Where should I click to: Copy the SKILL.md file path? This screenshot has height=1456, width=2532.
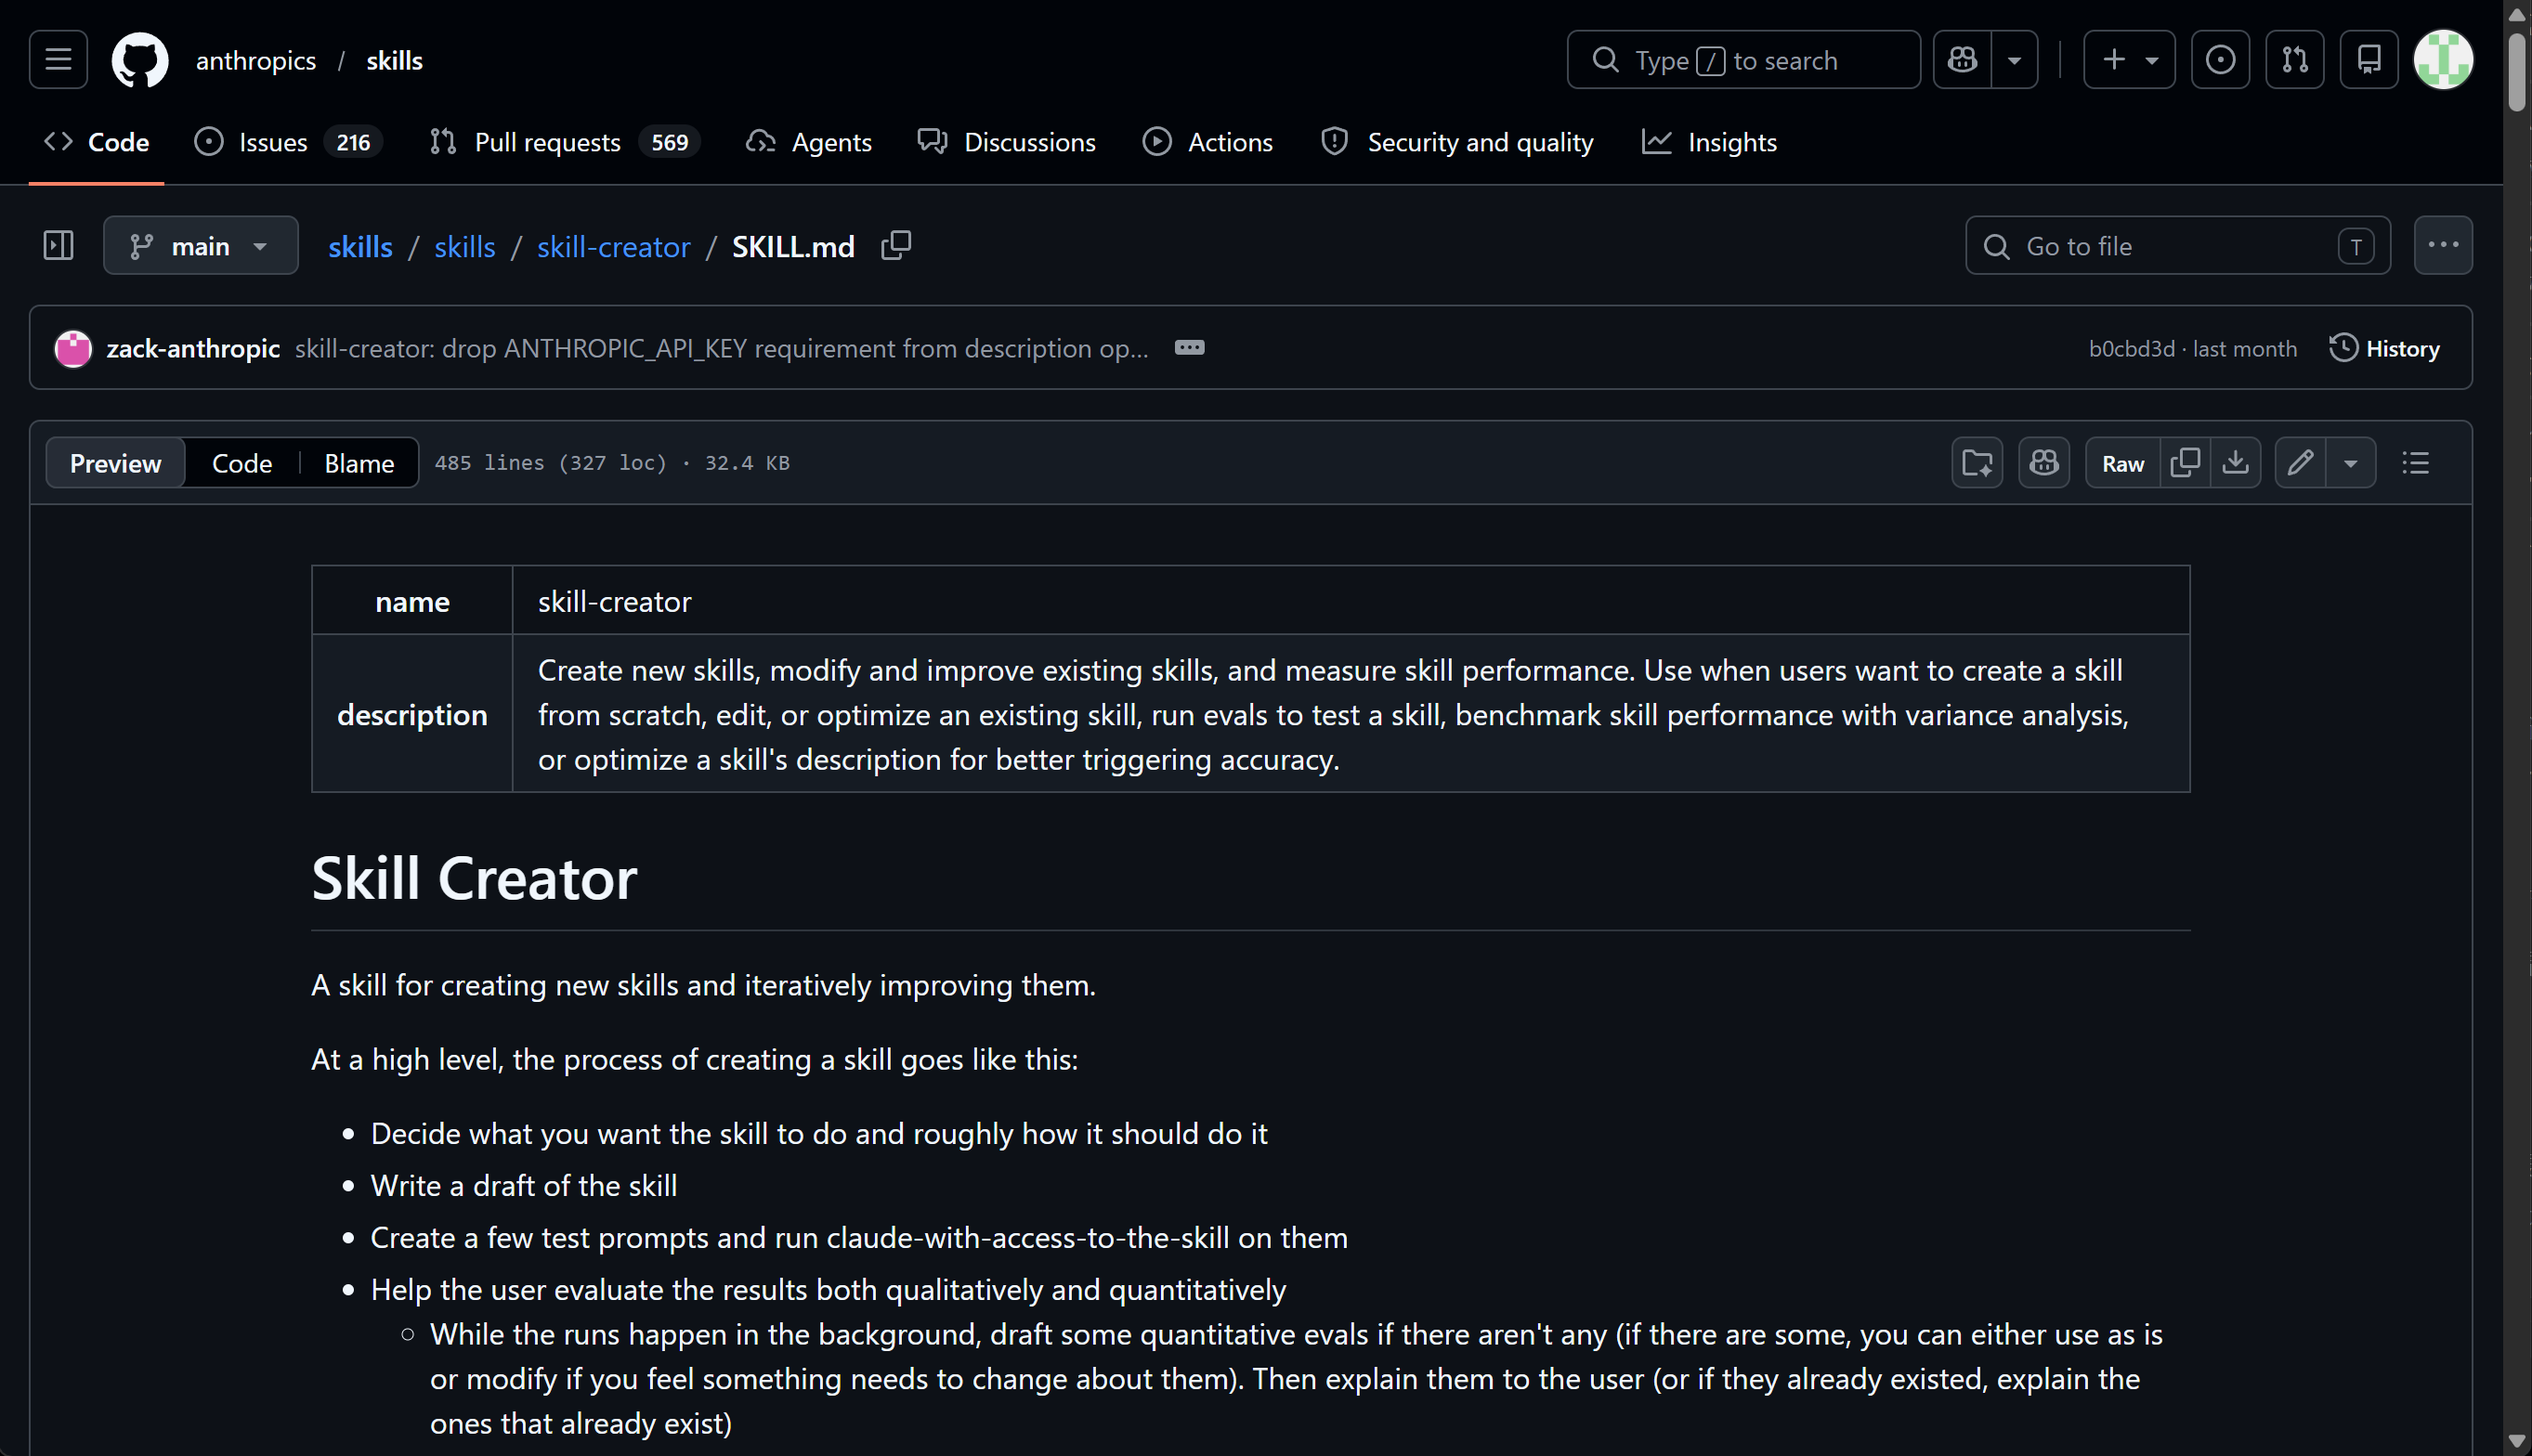pyautogui.click(x=896, y=246)
